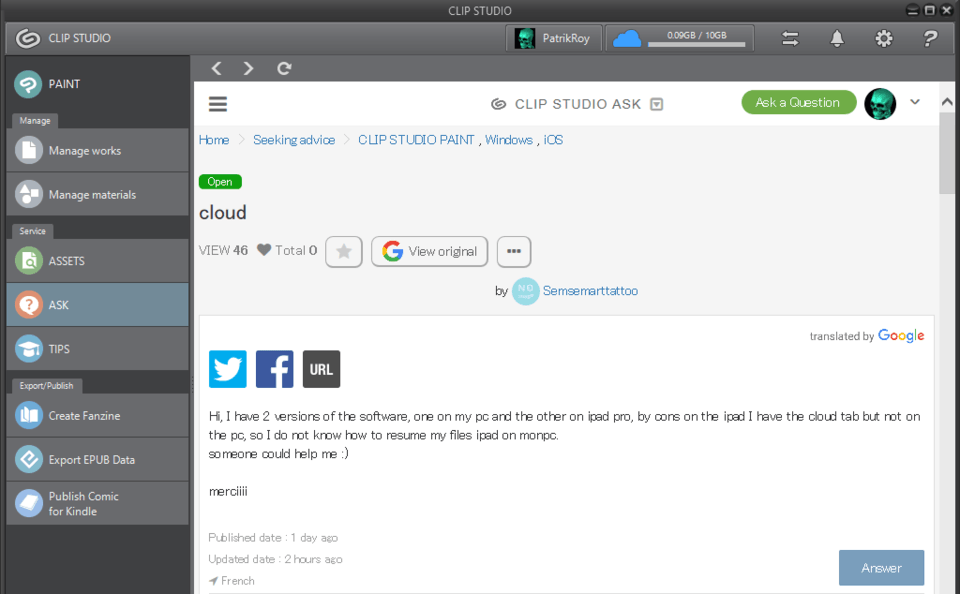Select the ASK service in the sidebar
Image resolution: width=960 pixels, height=594 pixels.
(97, 304)
